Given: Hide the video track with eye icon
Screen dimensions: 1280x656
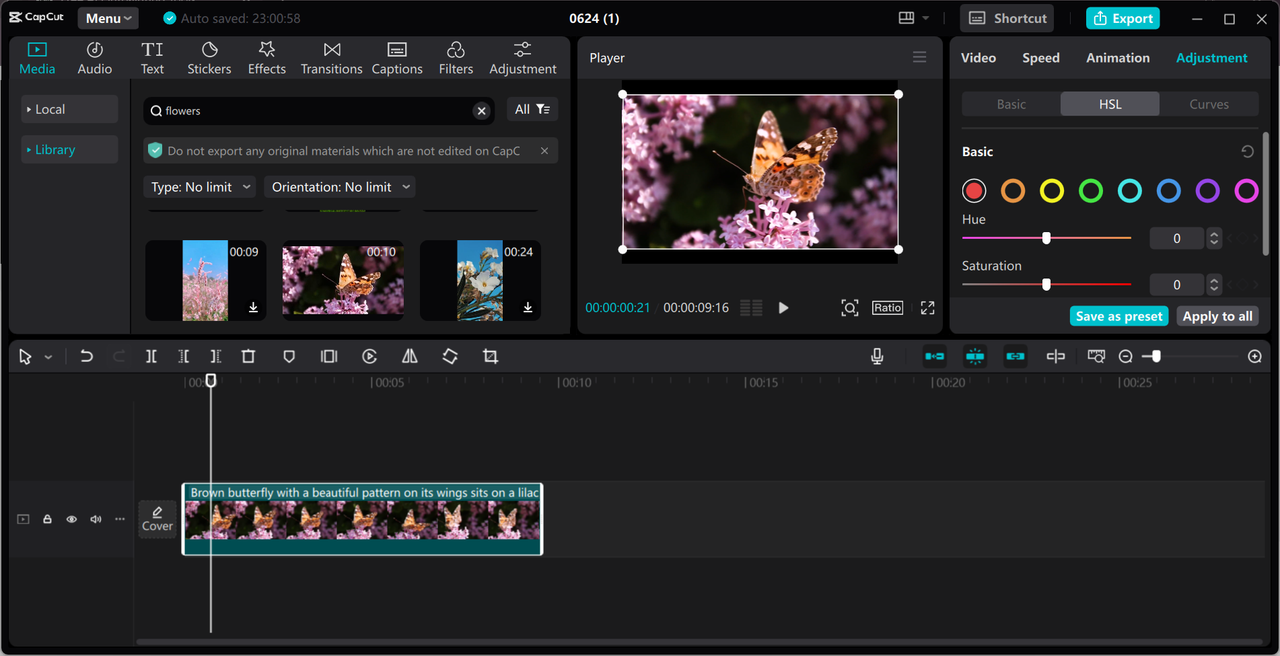Looking at the screenshot, I should [71, 519].
